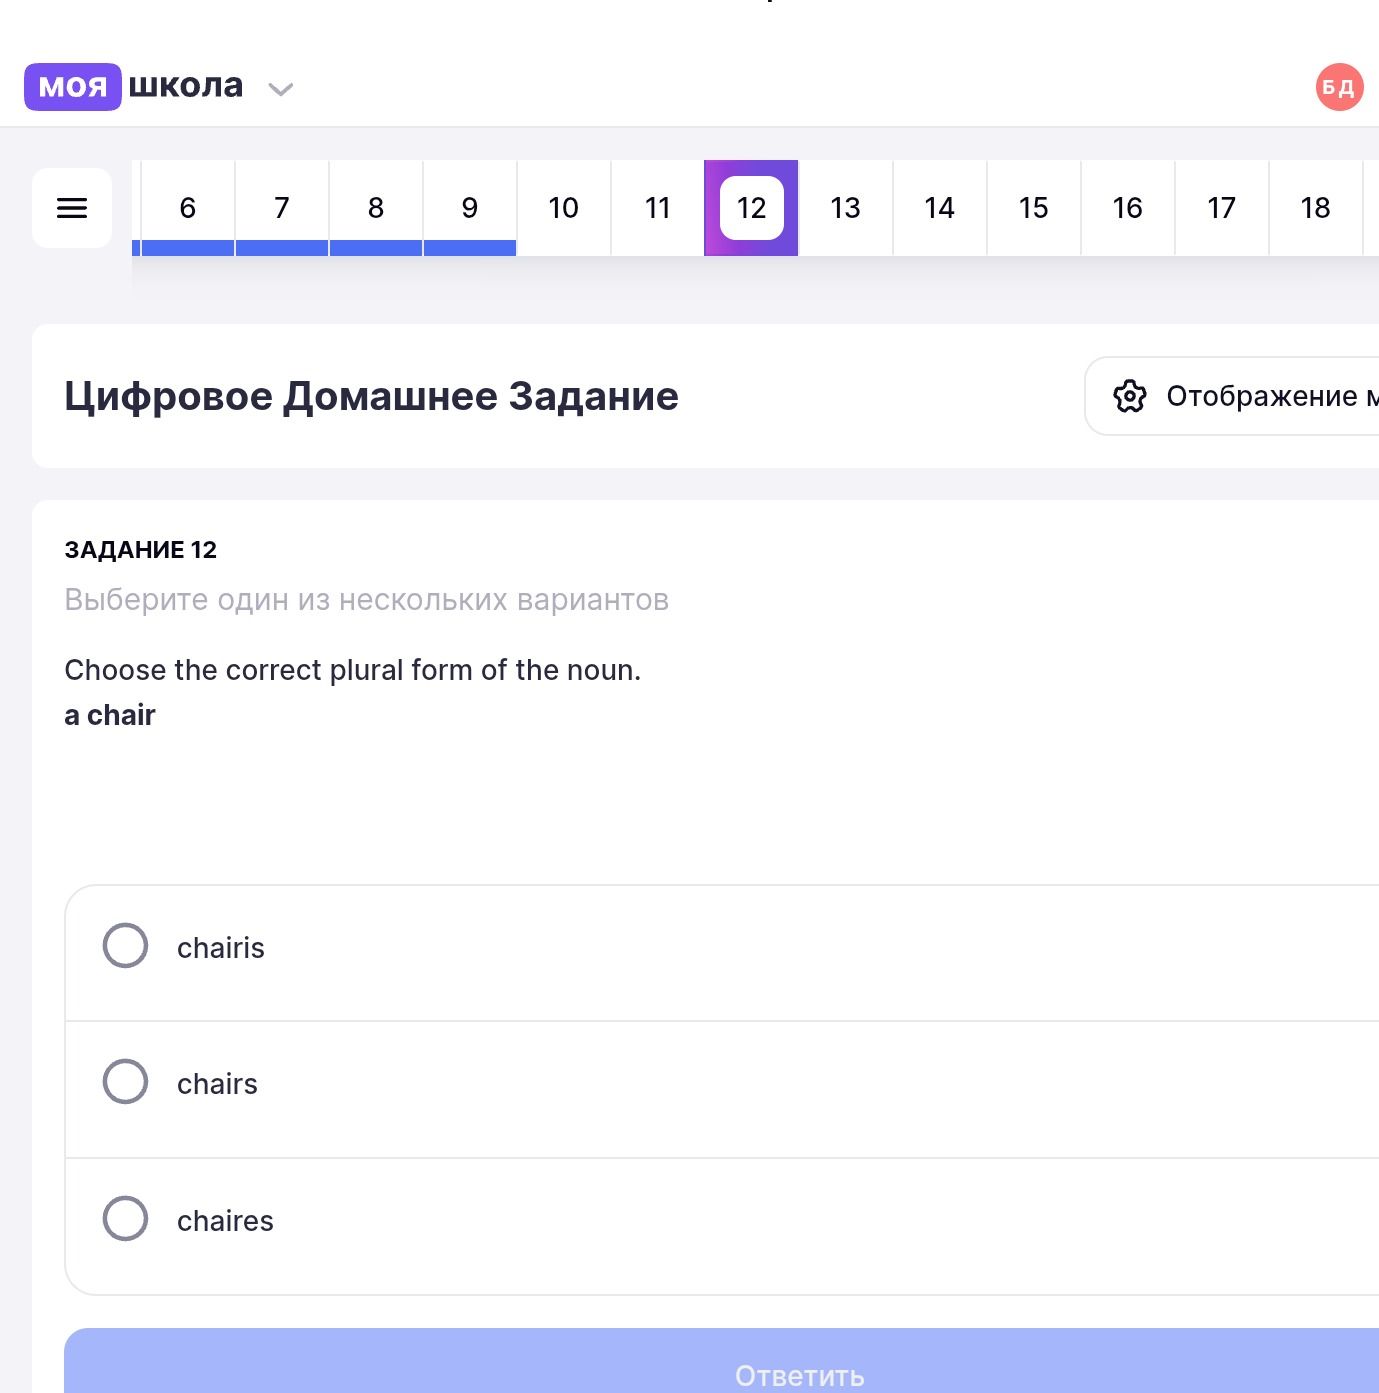Click the 'a chair' noun text
This screenshot has height=1393, width=1379.
click(110, 715)
